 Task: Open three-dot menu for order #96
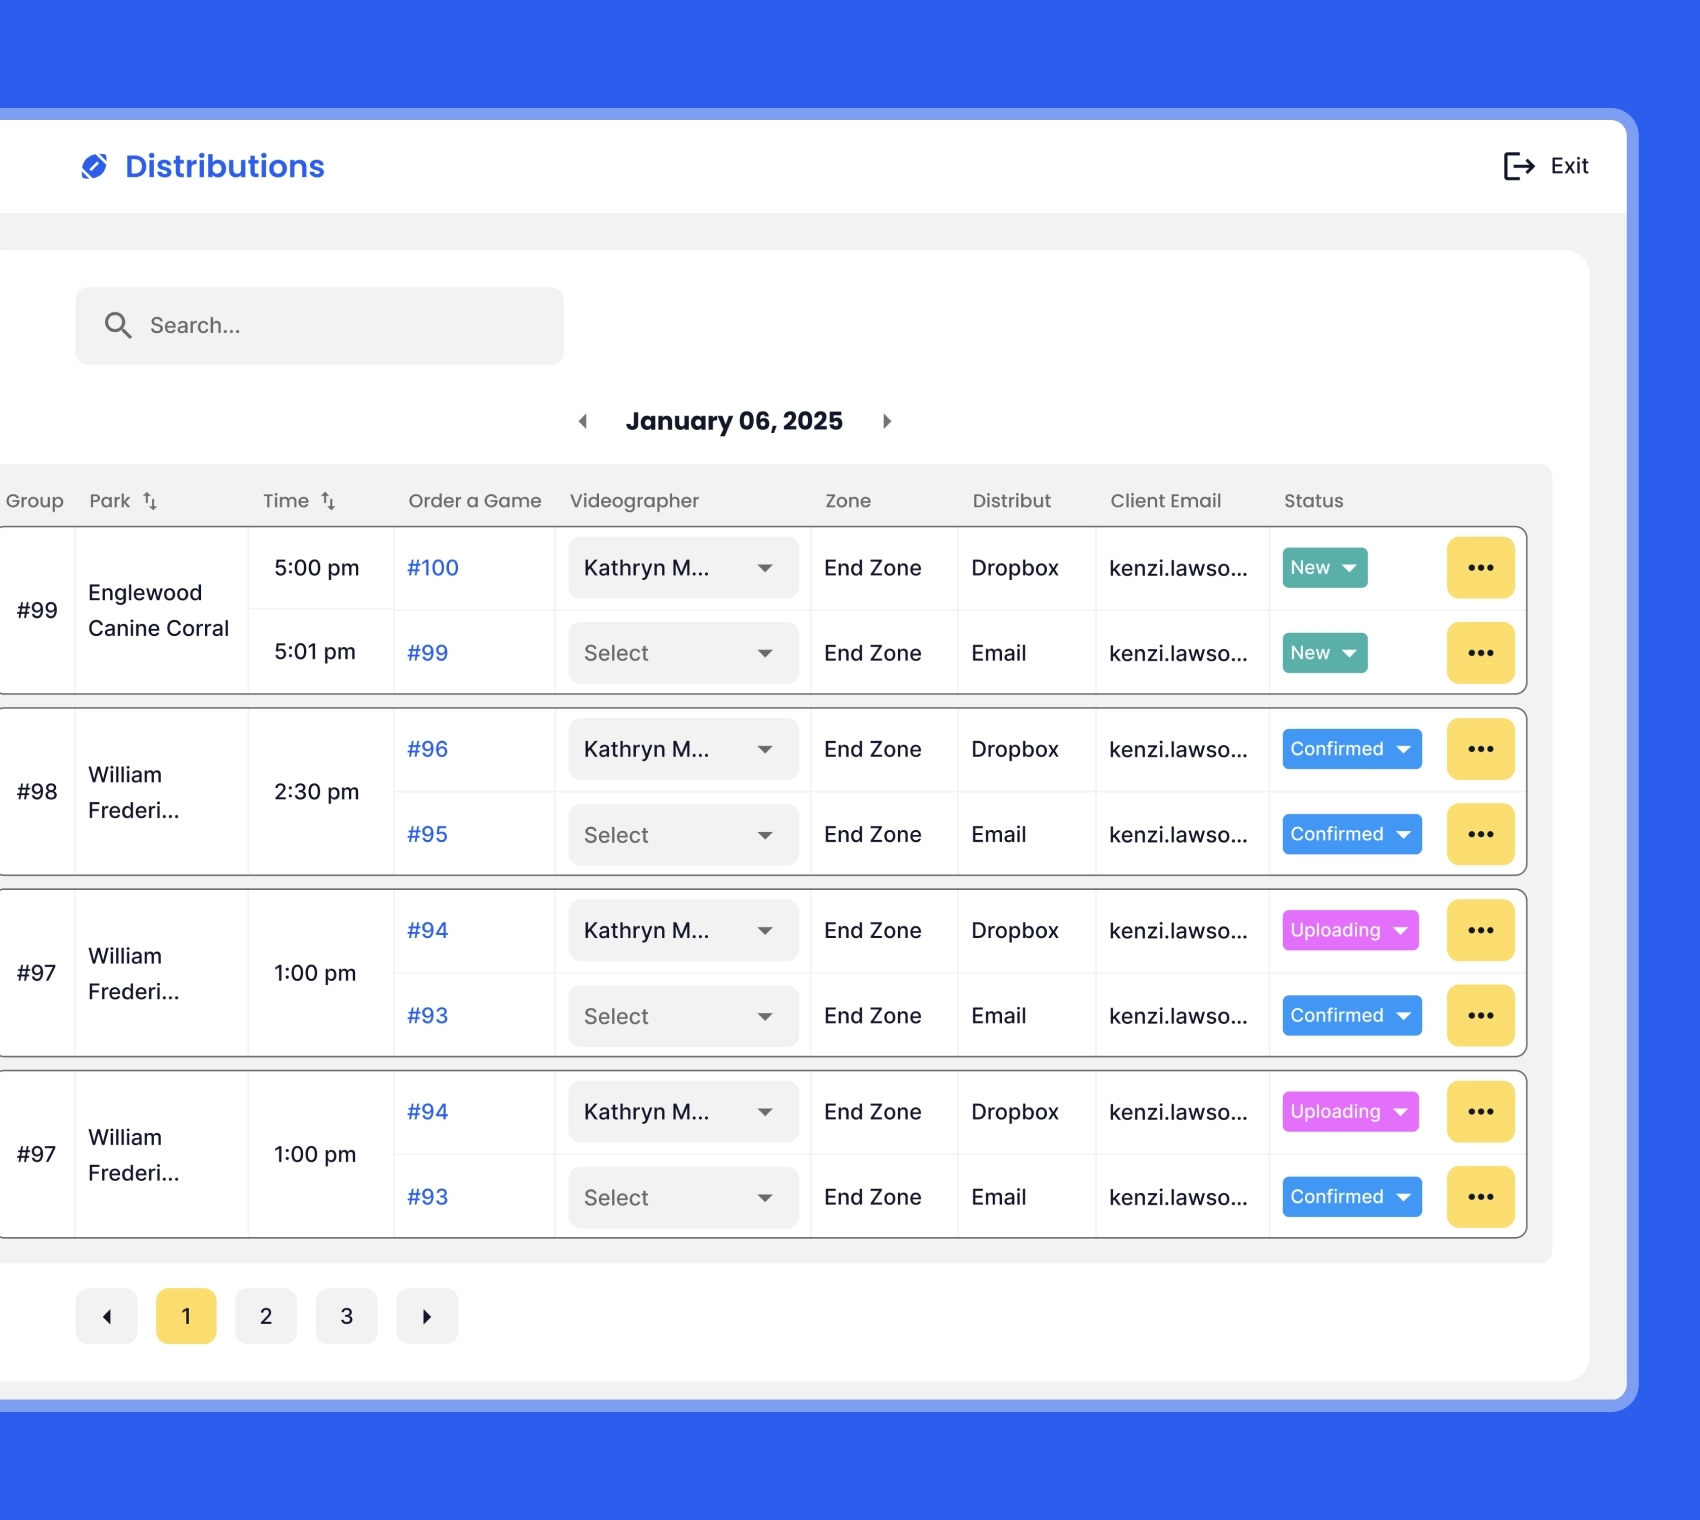tap(1480, 749)
